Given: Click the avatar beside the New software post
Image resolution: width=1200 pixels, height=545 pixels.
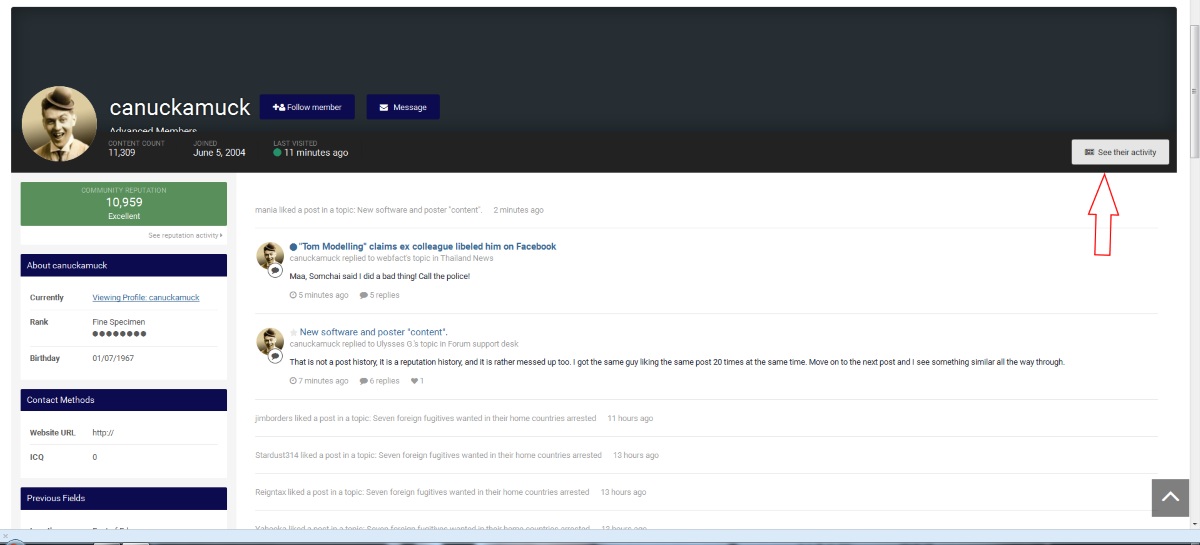Looking at the screenshot, I should [269, 342].
